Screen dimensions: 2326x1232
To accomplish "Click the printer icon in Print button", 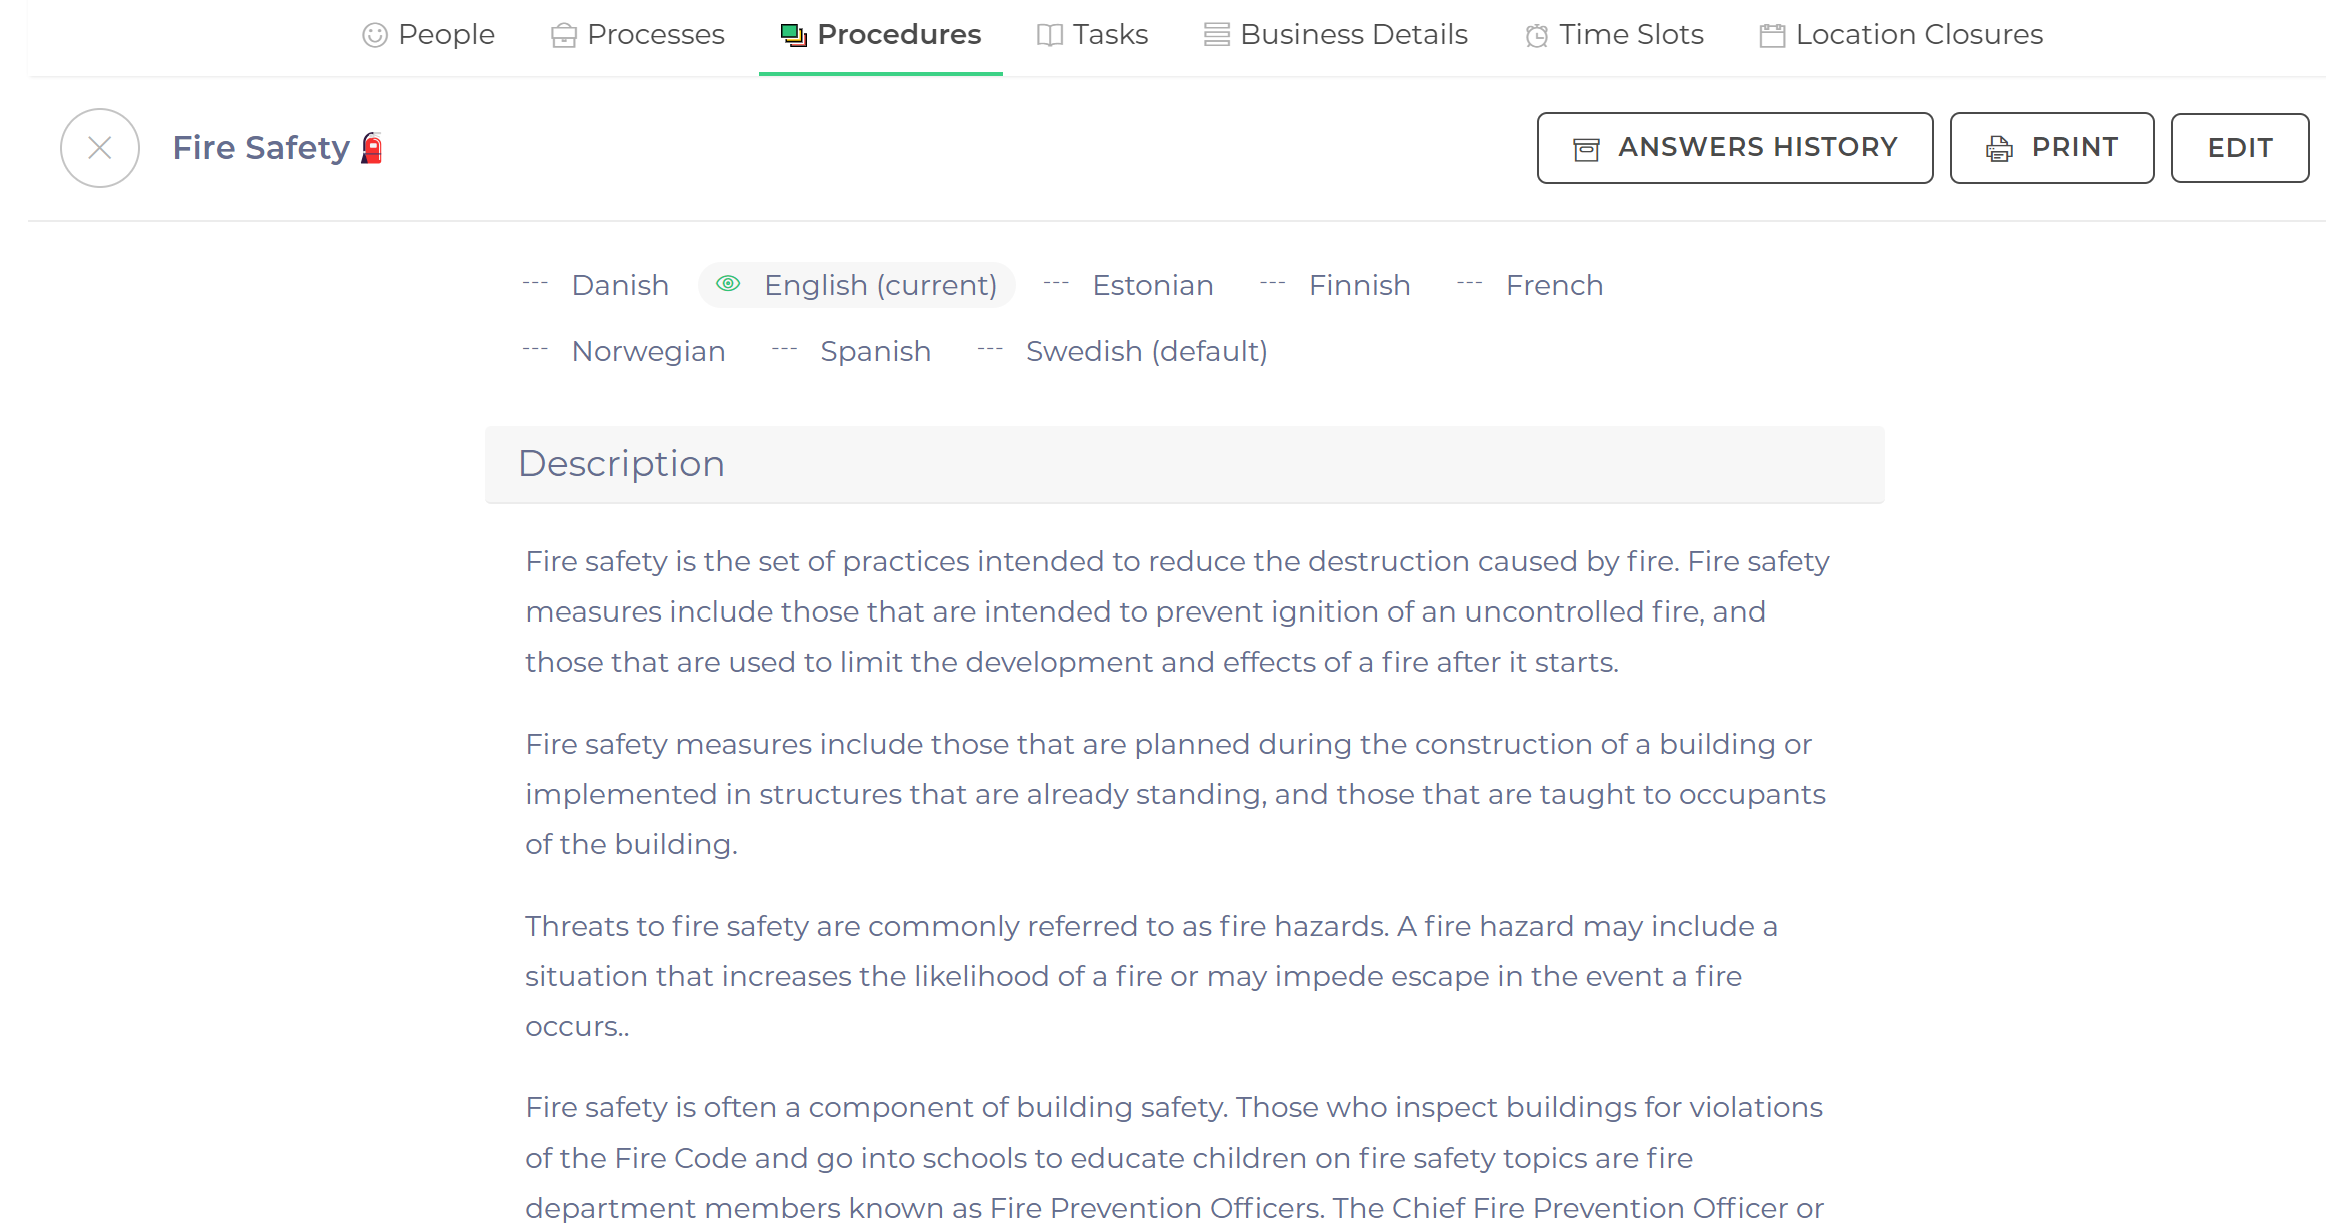I will pos(1999,149).
